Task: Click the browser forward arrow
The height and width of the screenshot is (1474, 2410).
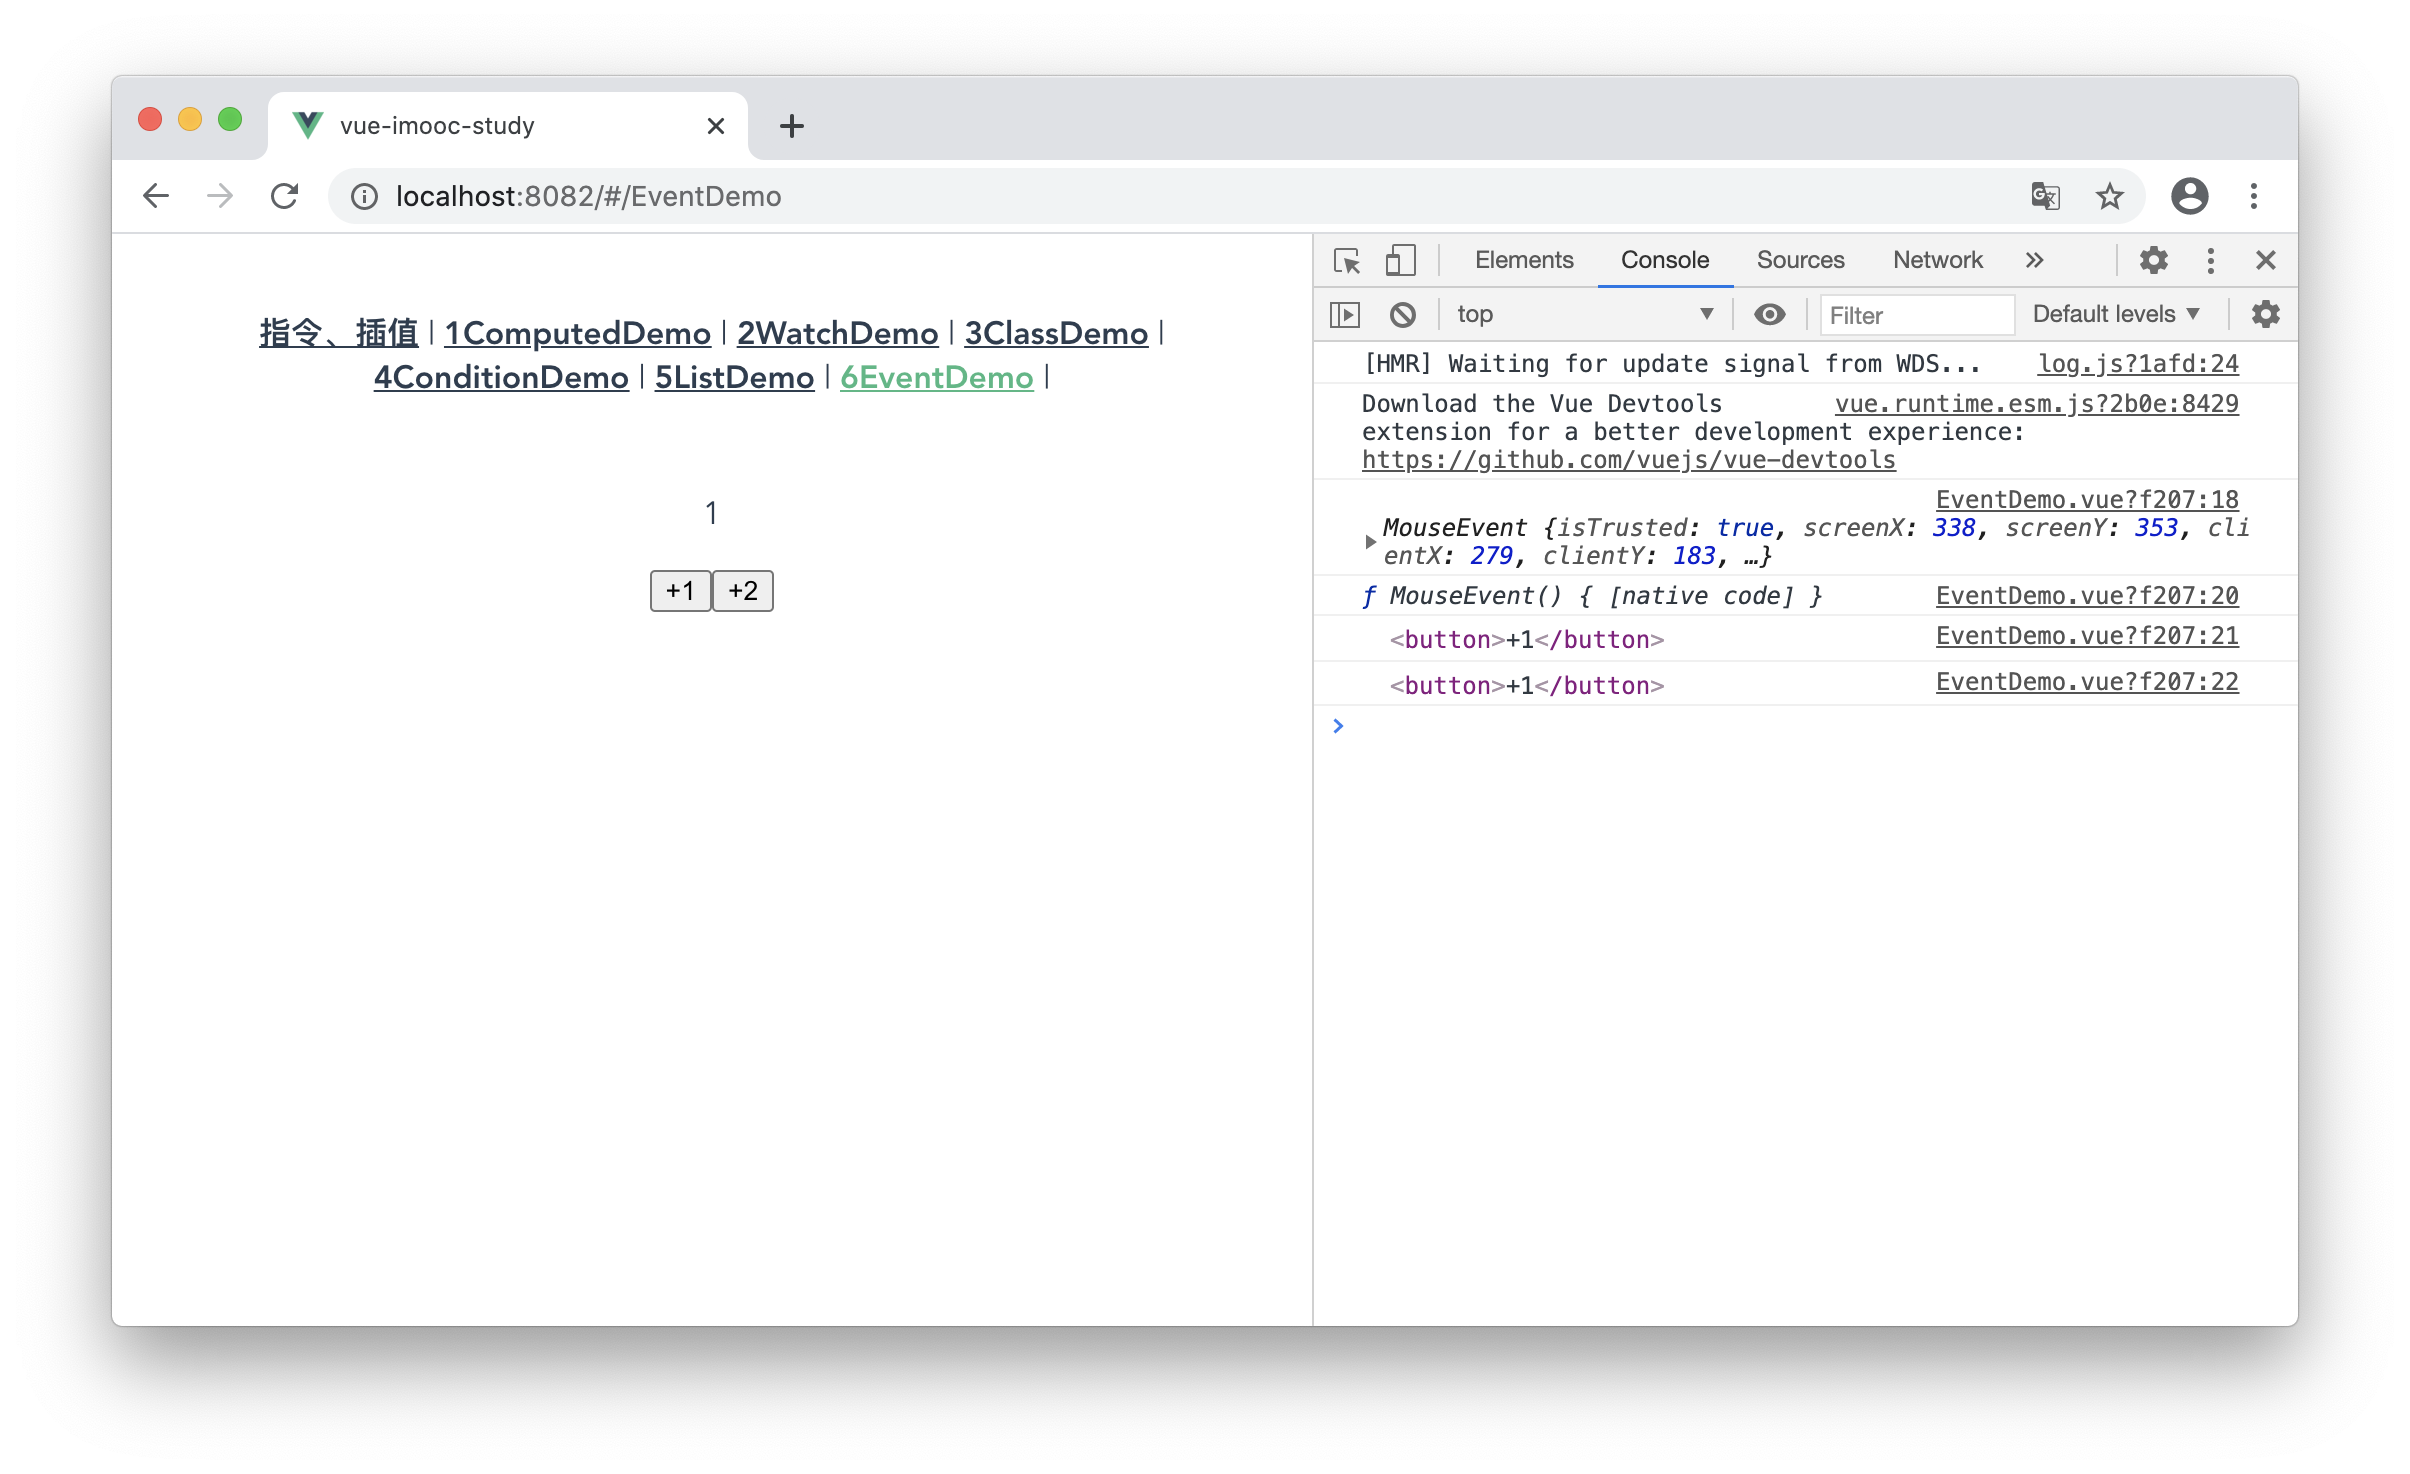Action: click(x=220, y=196)
